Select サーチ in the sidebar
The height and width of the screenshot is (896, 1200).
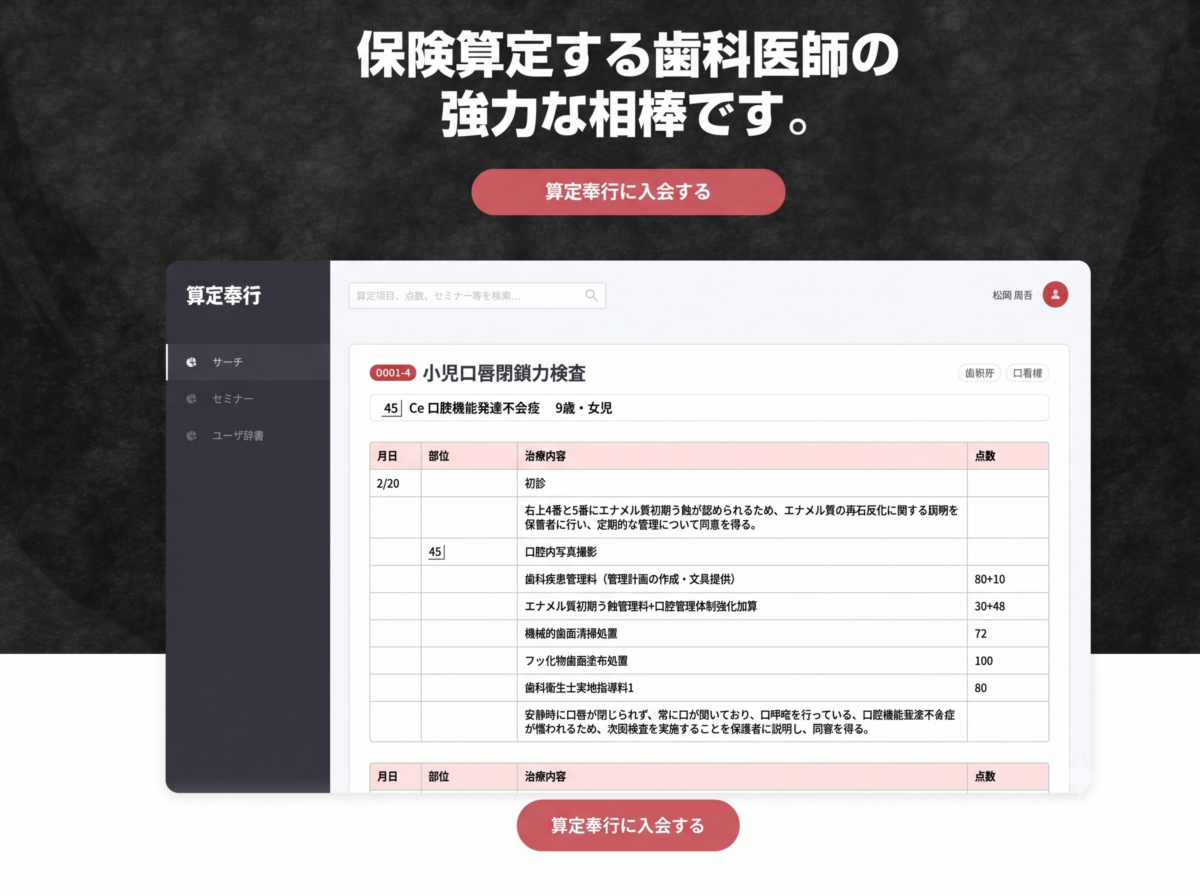tap(248, 362)
